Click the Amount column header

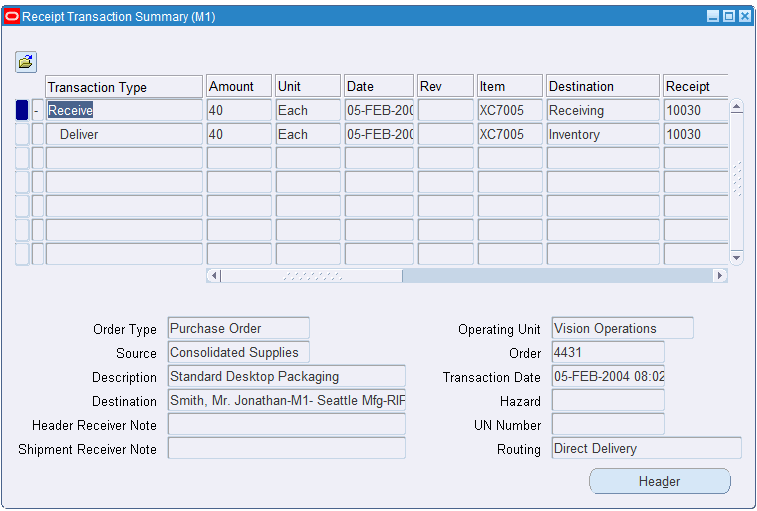click(x=239, y=86)
